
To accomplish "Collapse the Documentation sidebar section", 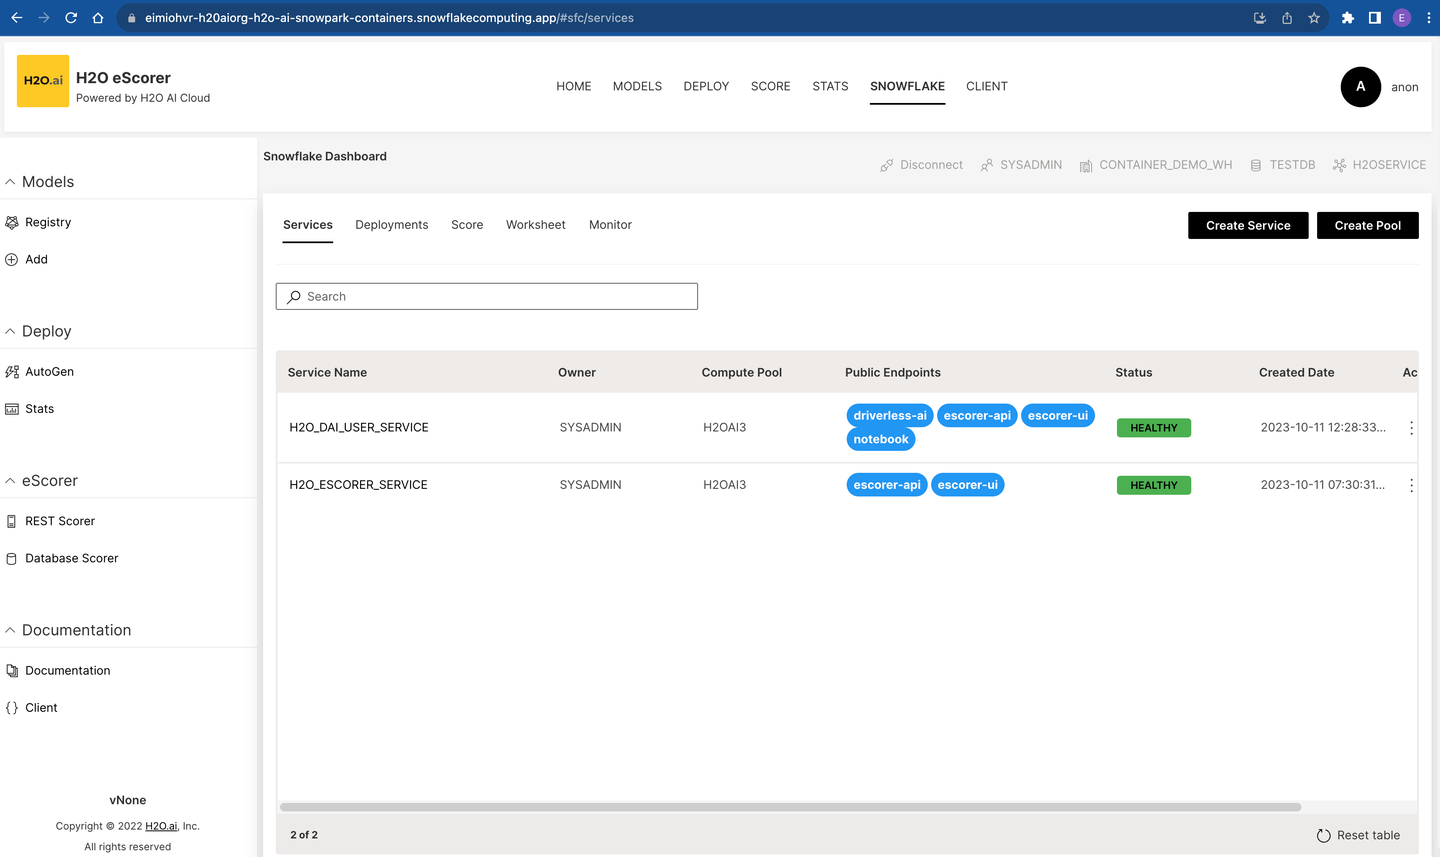I will [10, 630].
